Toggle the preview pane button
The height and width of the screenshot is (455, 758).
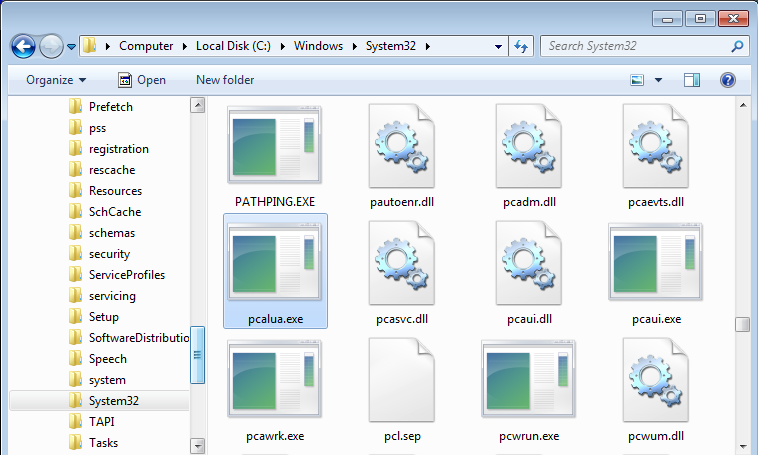point(692,80)
